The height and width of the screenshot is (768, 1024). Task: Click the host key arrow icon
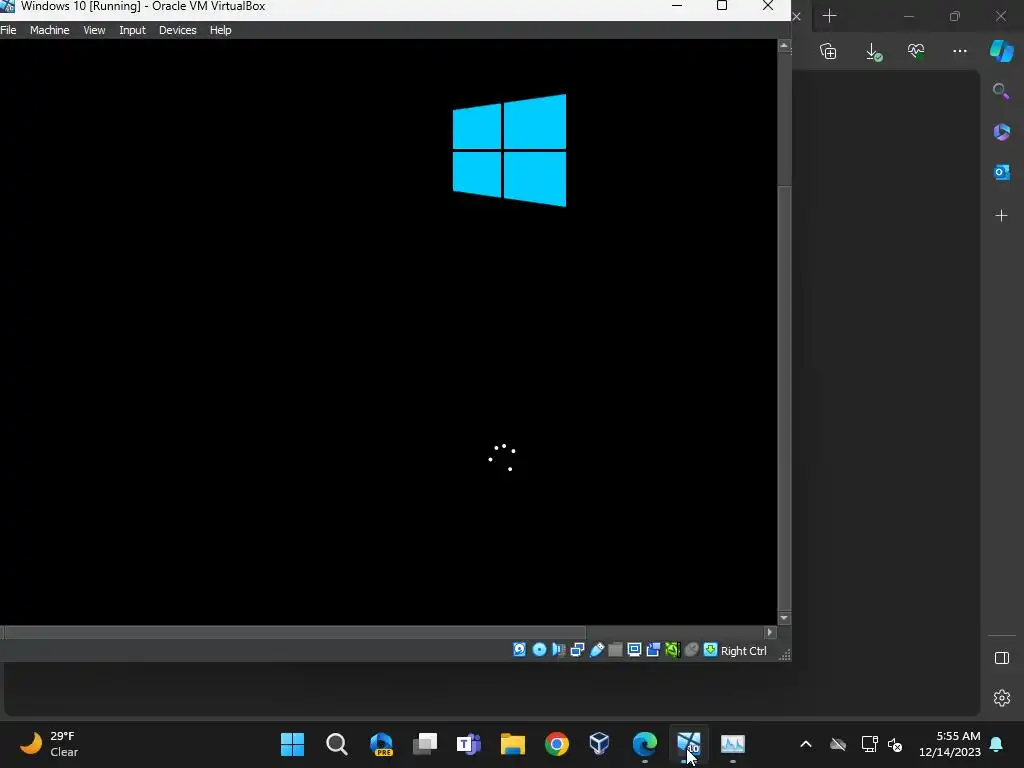coord(711,650)
